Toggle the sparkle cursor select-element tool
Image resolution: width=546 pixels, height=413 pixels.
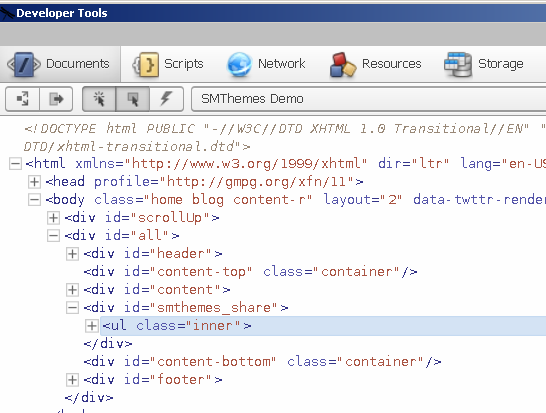[99, 99]
